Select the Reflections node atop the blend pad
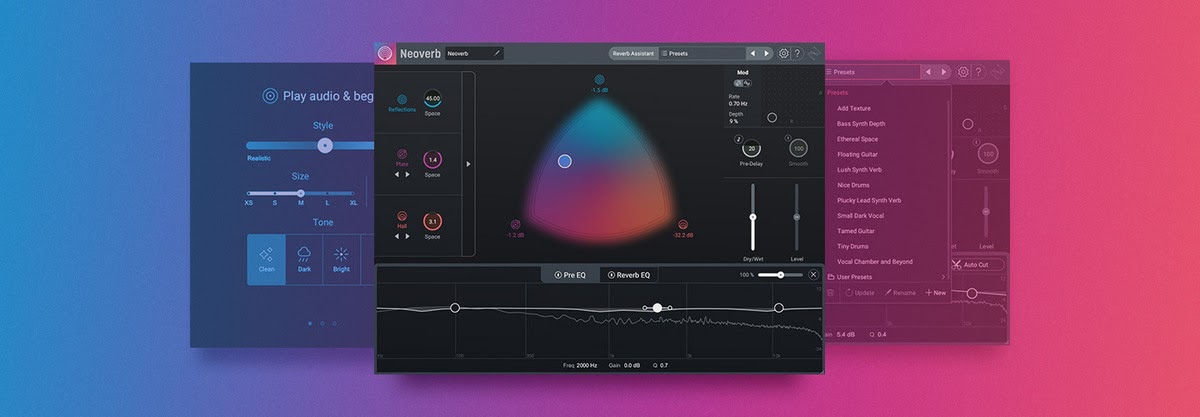This screenshot has height=417, width=1200. (599, 79)
